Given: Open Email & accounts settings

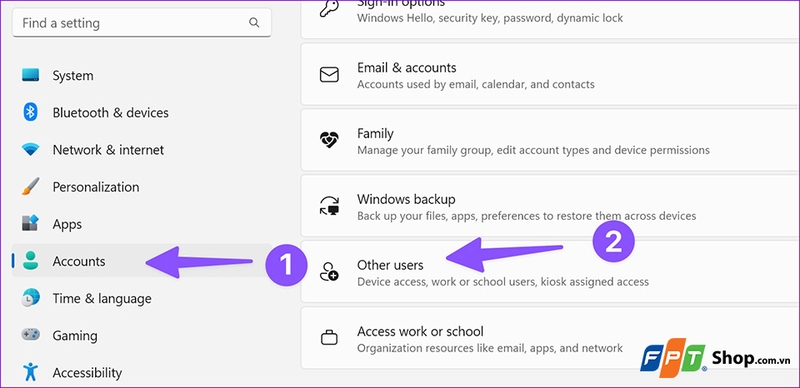Looking at the screenshot, I should tap(551, 75).
